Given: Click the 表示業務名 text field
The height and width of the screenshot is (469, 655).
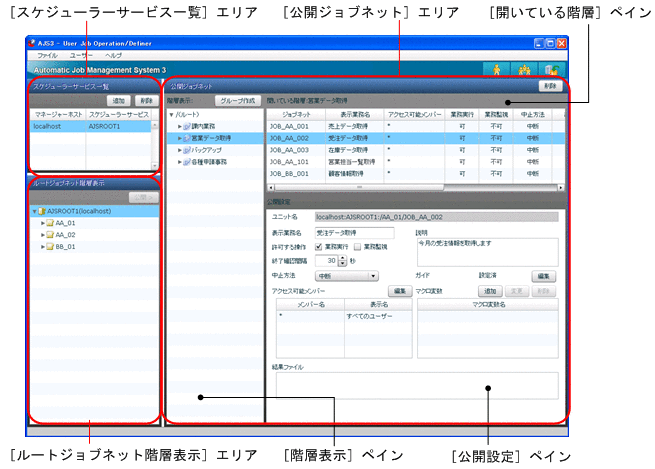Looking at the screenshot, I should pyautogui.click(x=354, y=232).
